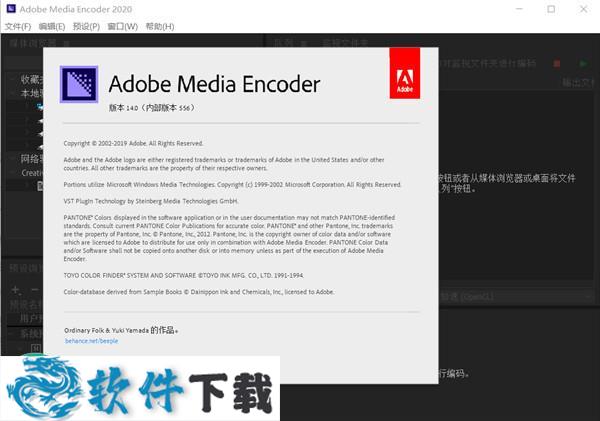This screenshot has width=600, height=421.
Task: Switch to the 队列 tab
Action: pyautogui.click(x=284, y=43)
